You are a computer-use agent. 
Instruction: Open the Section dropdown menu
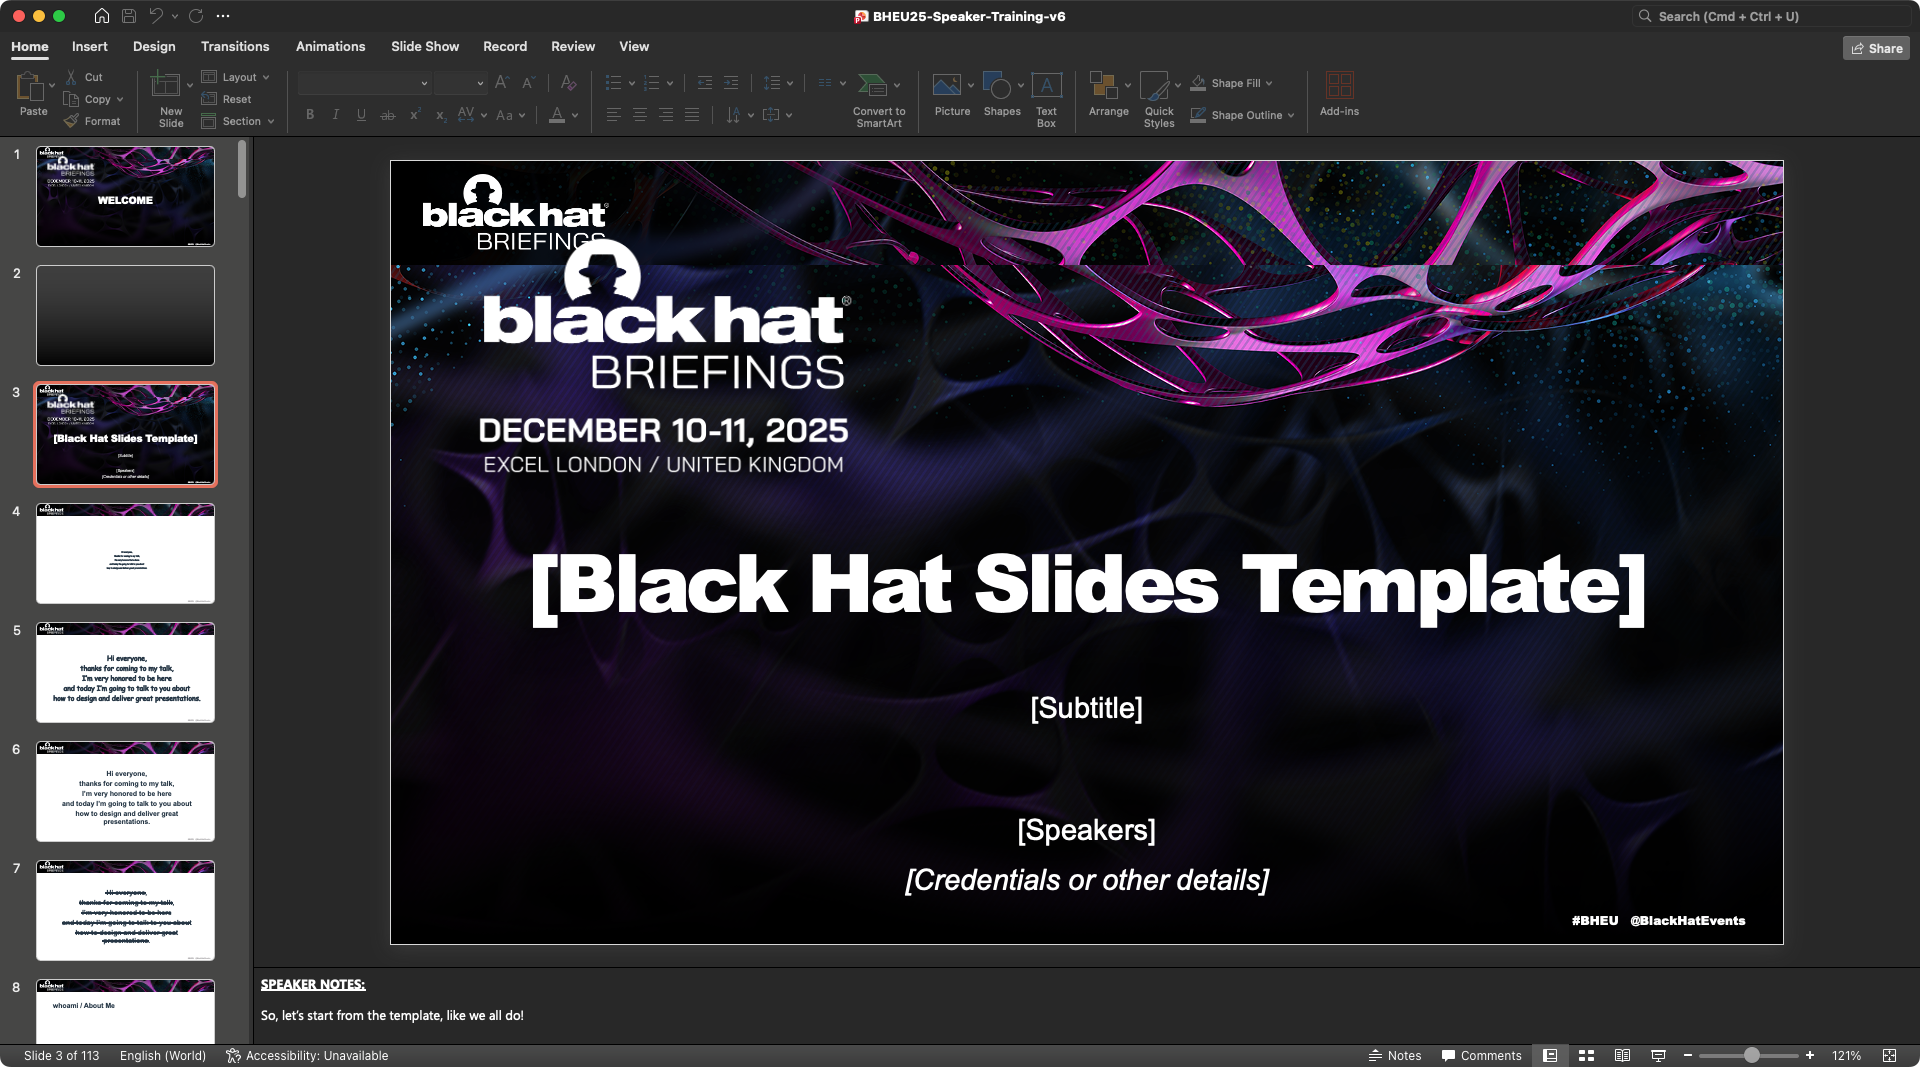pyautogui.click(x=270, y=121)
